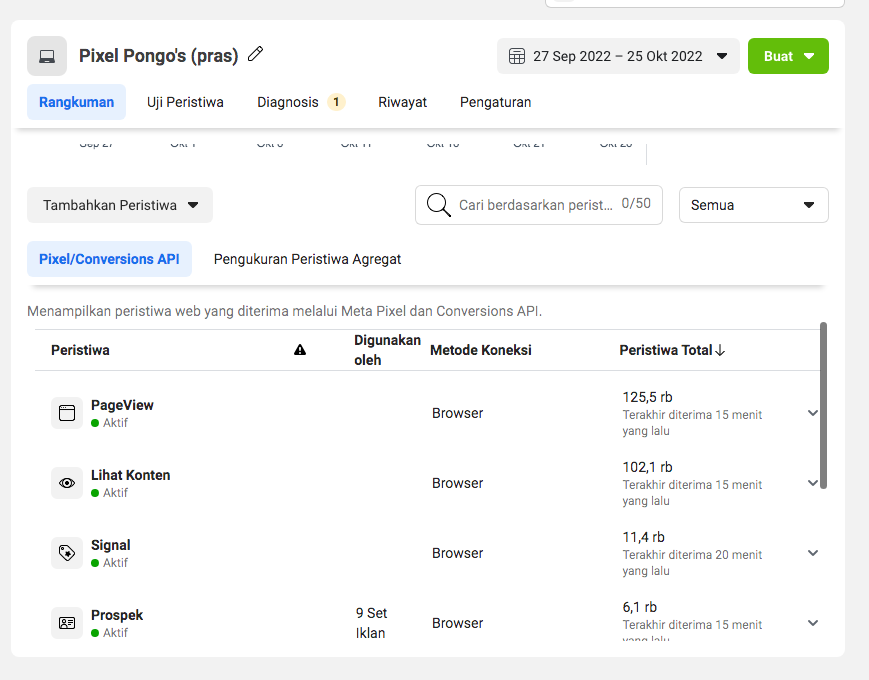Click the Lihat Konten eye icon

(67, 483)
